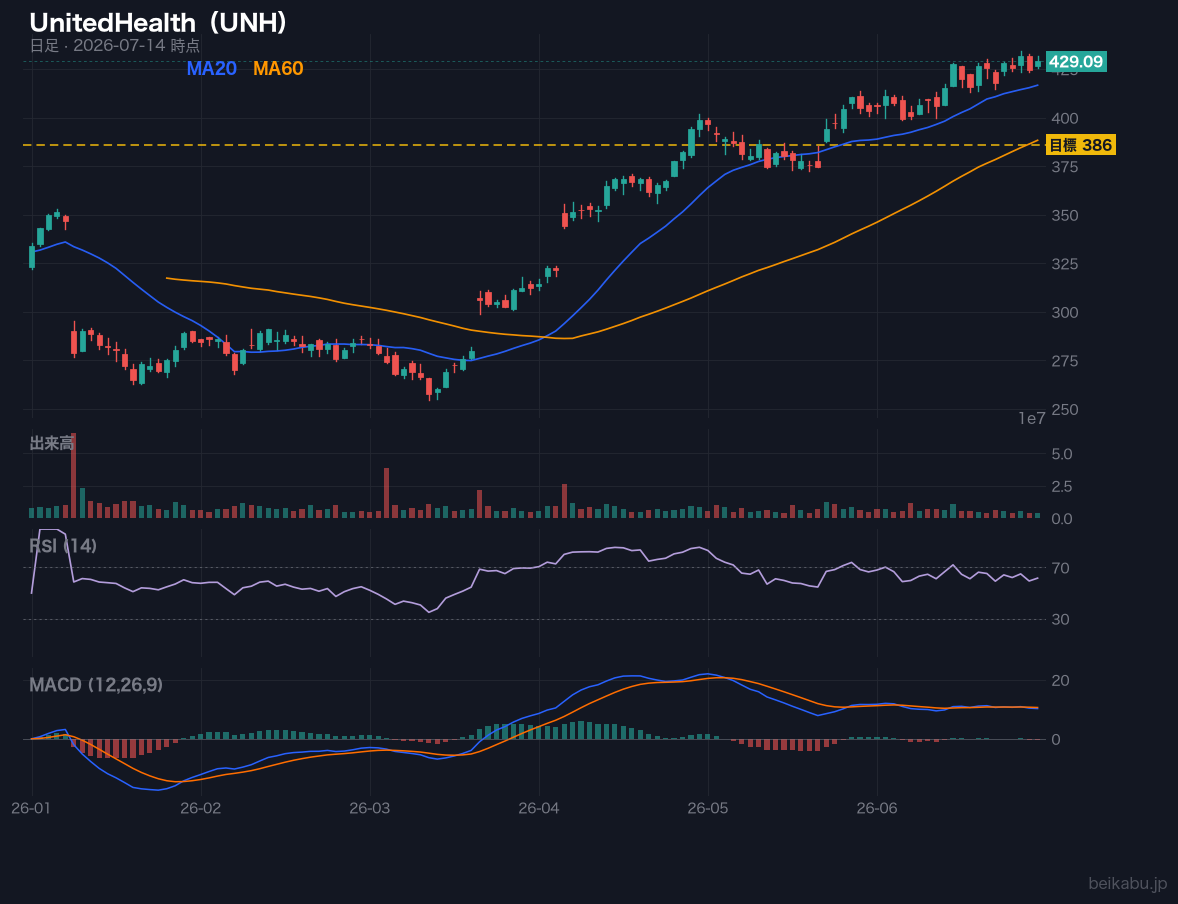This screenshot has width=1178, height=904.
Task: Click the 400 price axis label
Action: (x=1065, y=119)
